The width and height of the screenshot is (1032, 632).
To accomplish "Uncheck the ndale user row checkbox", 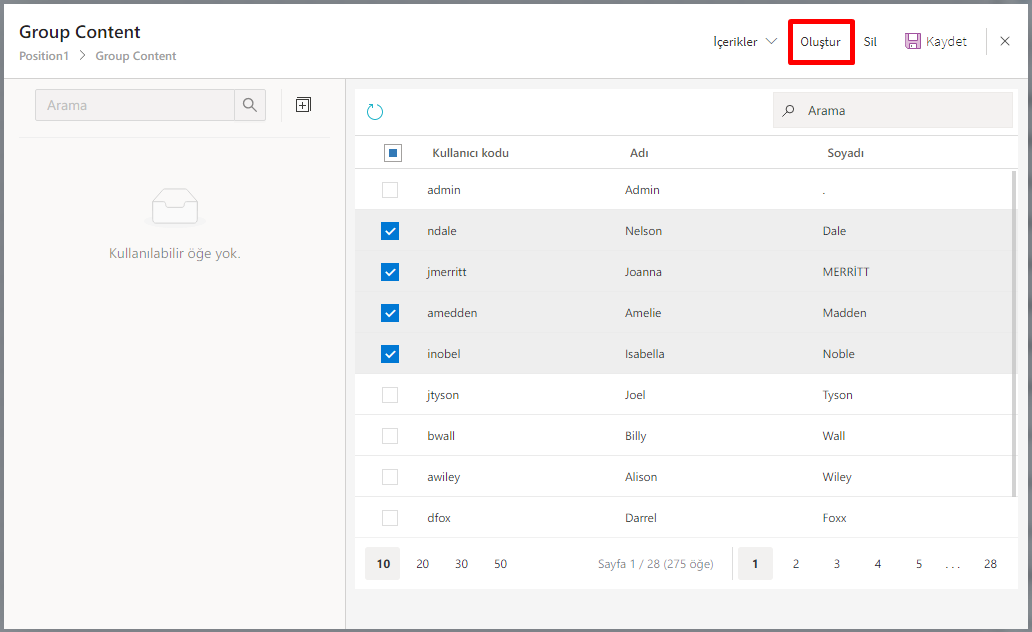I will coord(390,231).
